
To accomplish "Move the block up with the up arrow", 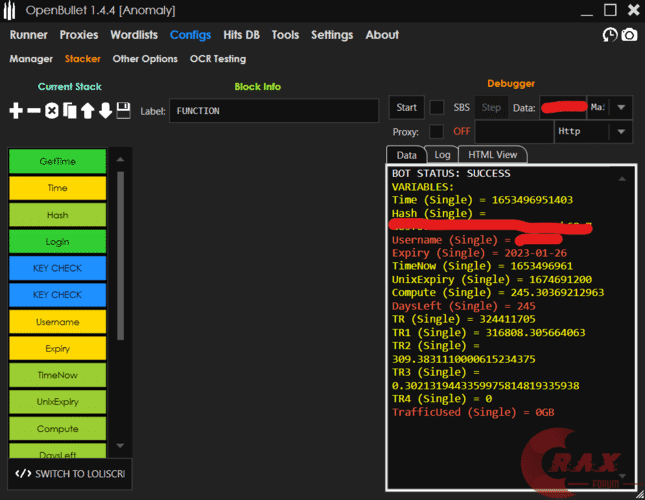I will click(87, 110).
